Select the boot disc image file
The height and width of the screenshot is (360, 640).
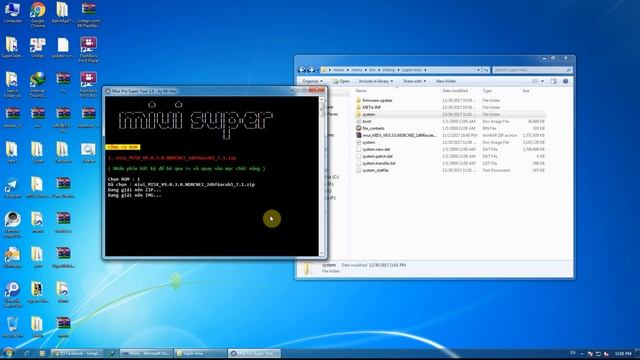pyautogui.click(x=367, y=121)
